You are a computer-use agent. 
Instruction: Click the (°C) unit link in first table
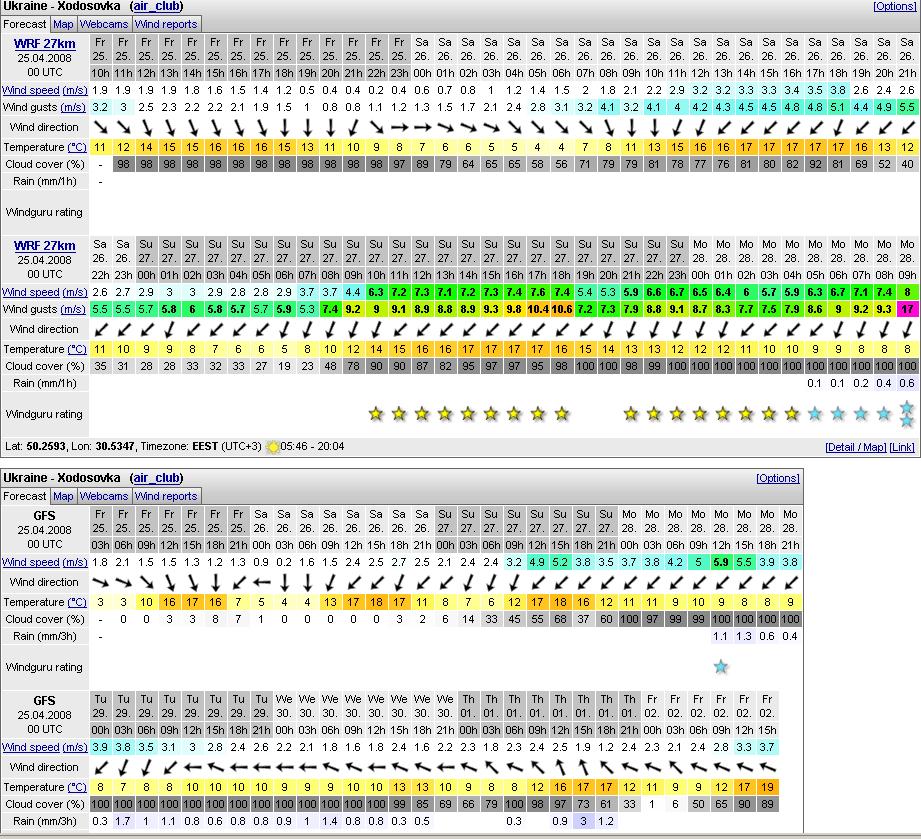(x=76, y=147)
